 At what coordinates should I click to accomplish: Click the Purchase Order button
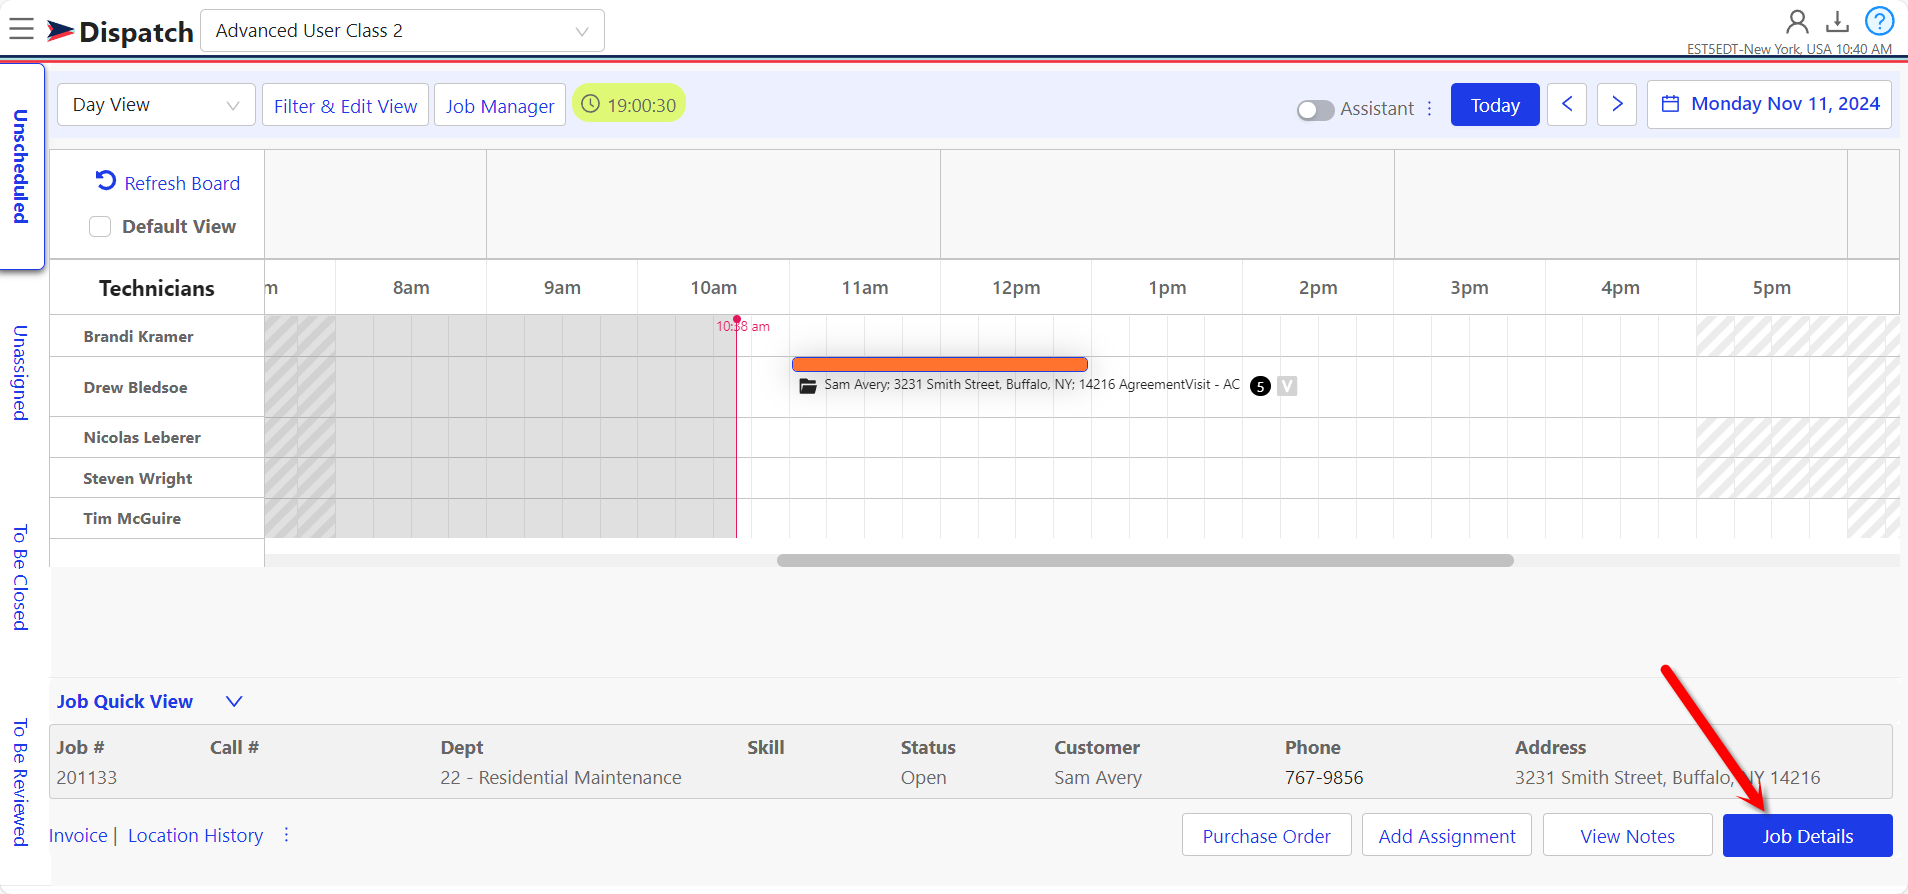(1267, 835)
